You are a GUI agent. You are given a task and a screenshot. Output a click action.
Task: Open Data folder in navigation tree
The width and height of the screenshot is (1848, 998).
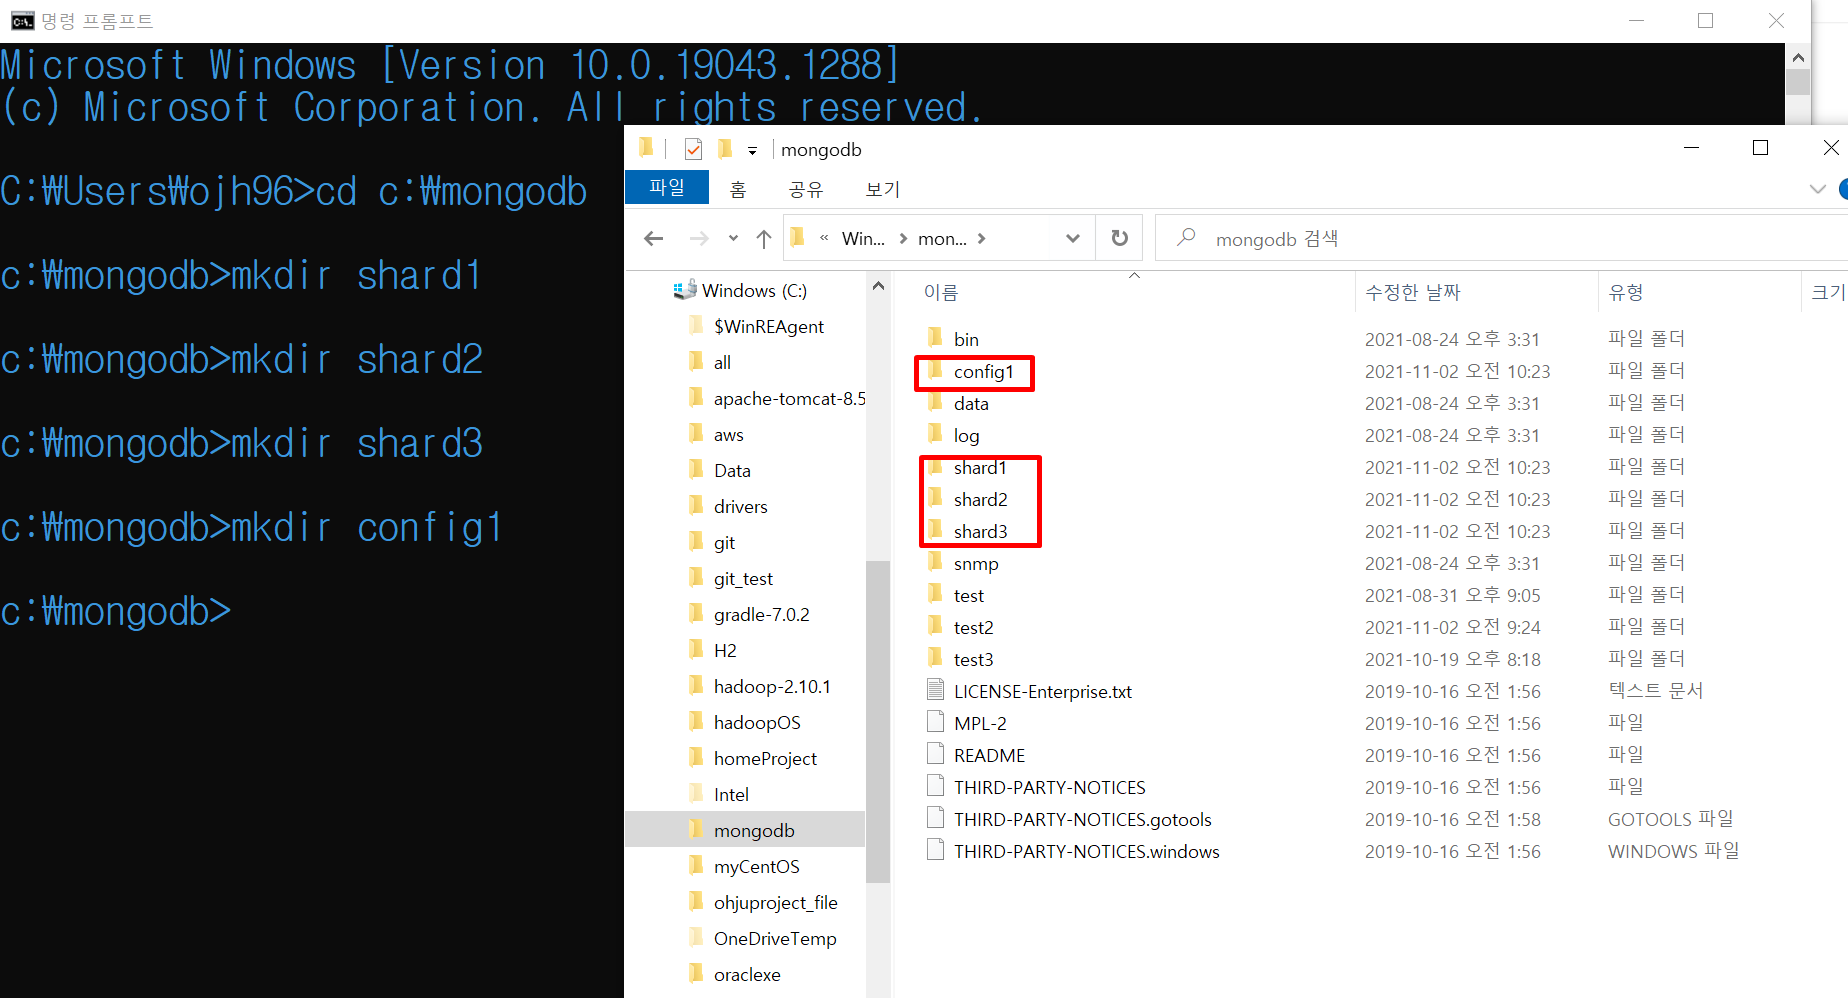[732, 471]
